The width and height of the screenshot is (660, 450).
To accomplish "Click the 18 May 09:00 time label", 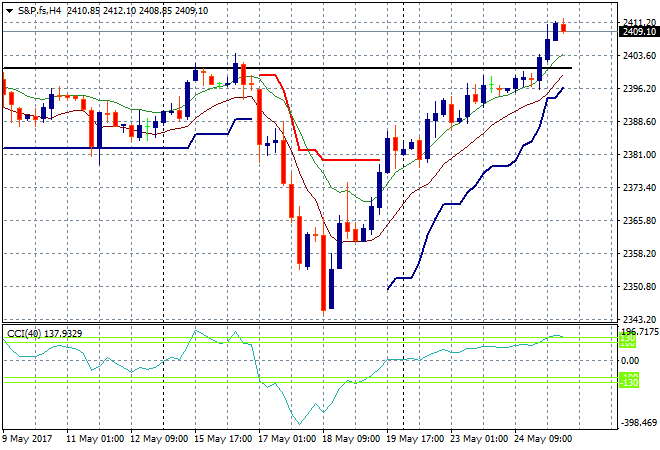I will tap(351, 439).
